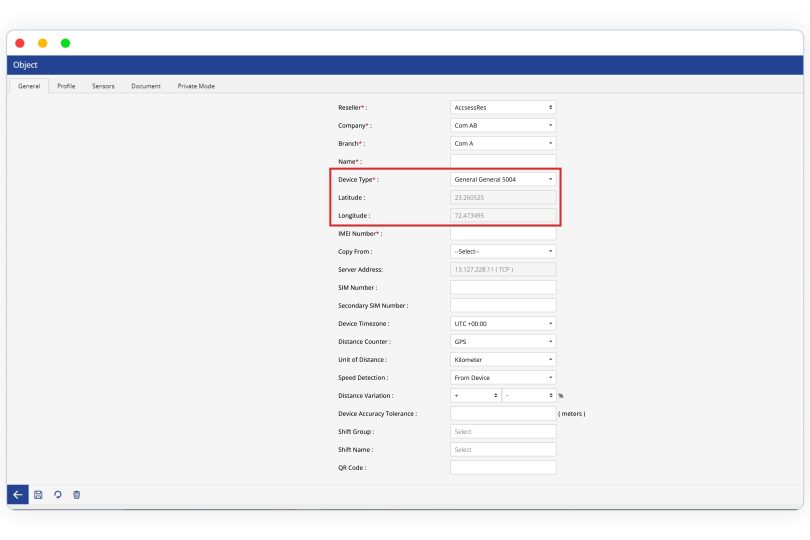Screen dimensions: 810x540
Task: Focus the IMEI Number field
Action: pos(503,233)
